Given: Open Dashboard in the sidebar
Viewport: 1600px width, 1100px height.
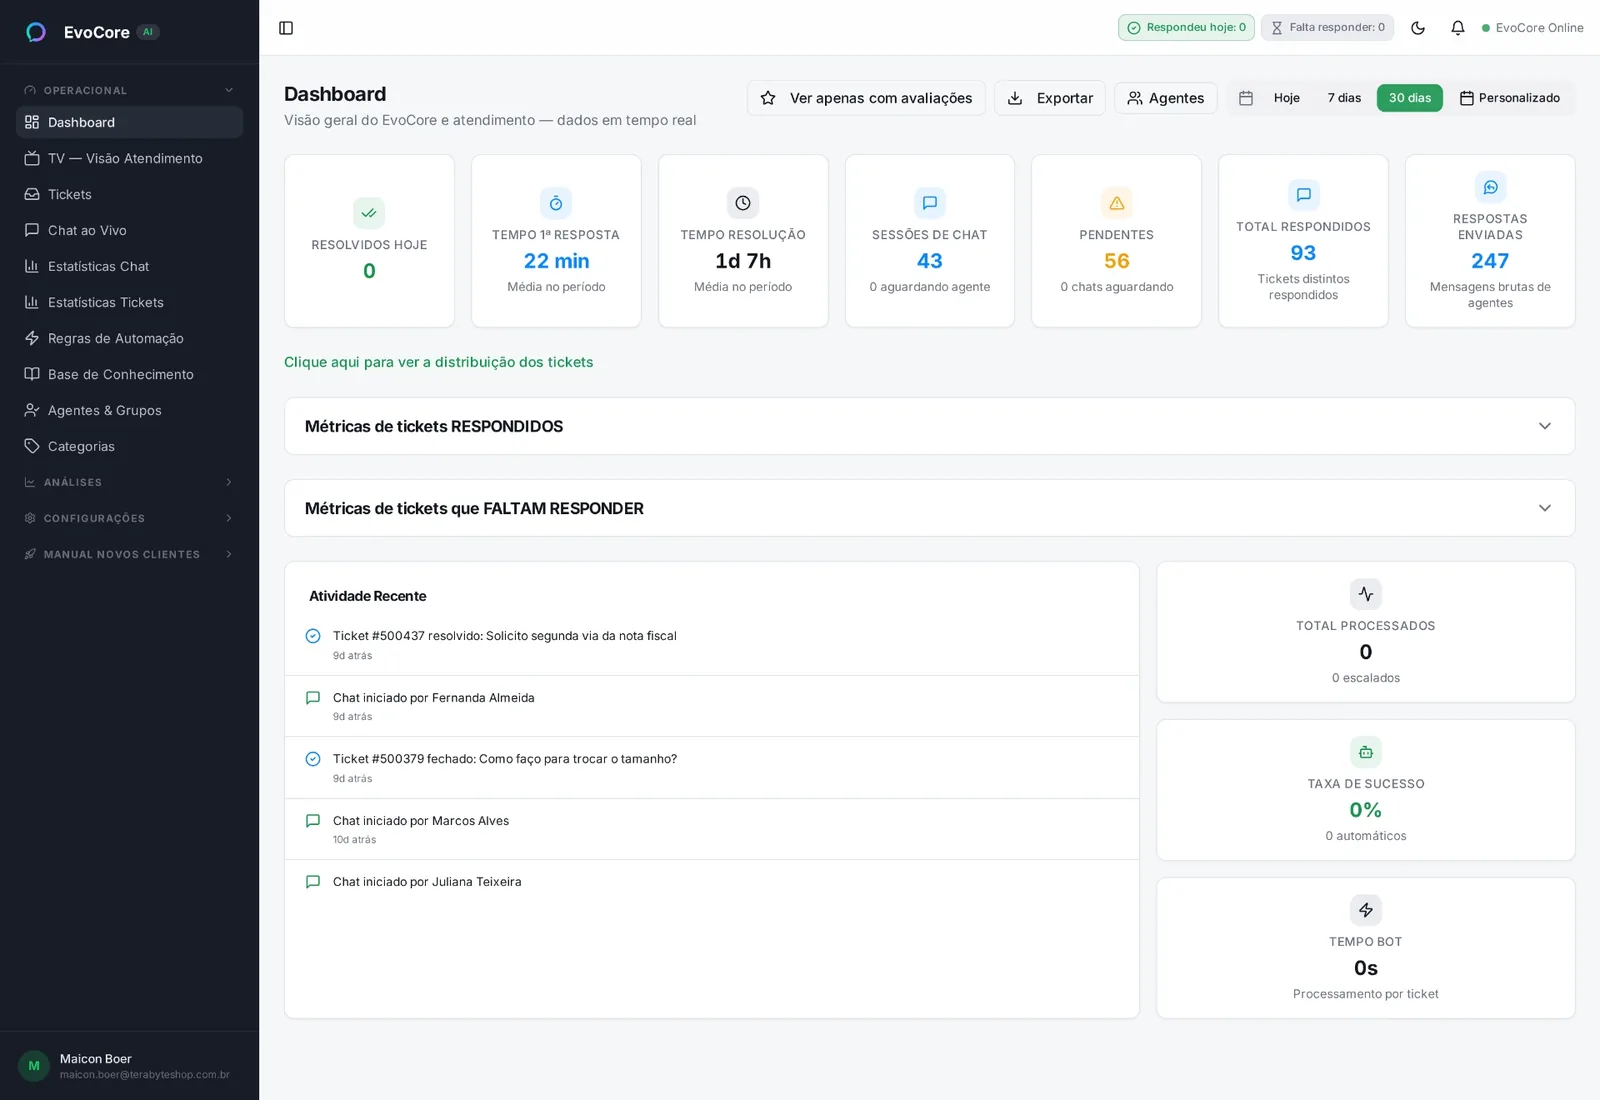Looking at the screenshot, I should [130, 122].
